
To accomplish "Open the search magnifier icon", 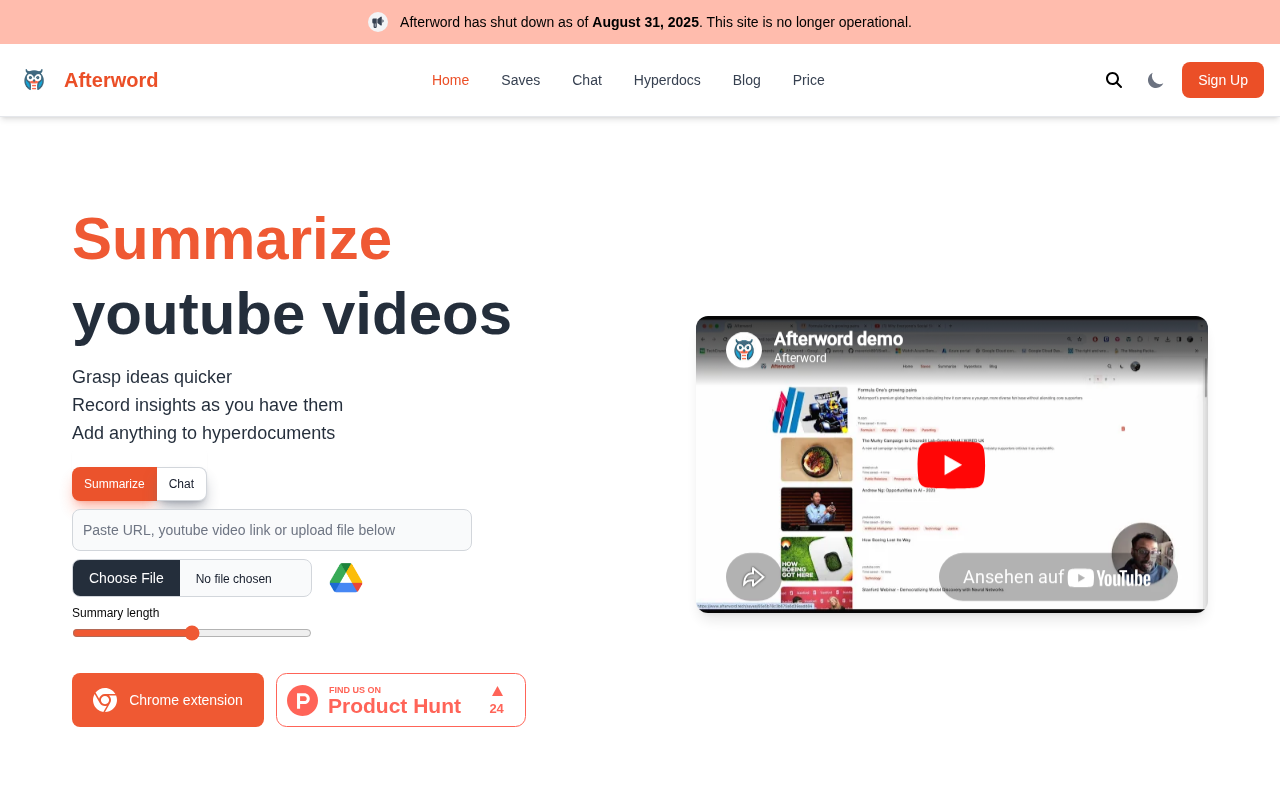I will point(1114,80).
